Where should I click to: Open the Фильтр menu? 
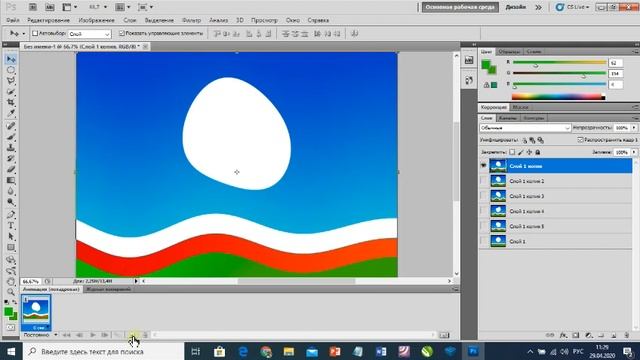point(191,20)
